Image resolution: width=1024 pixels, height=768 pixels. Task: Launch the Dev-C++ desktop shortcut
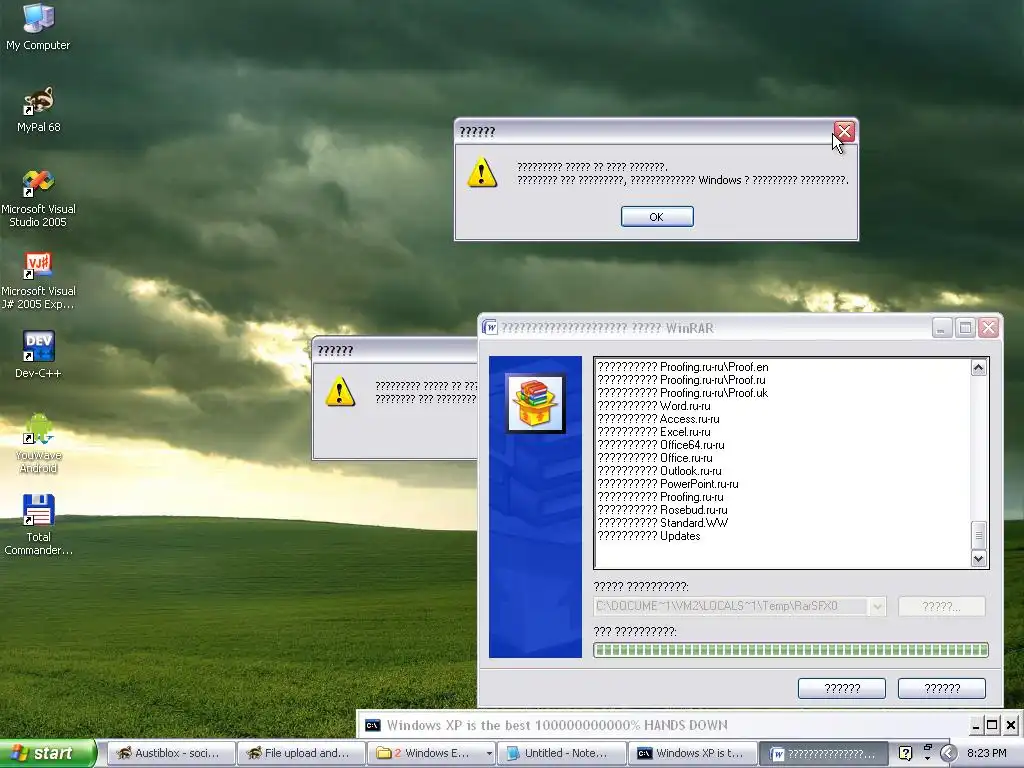click(x=38, y=355)
